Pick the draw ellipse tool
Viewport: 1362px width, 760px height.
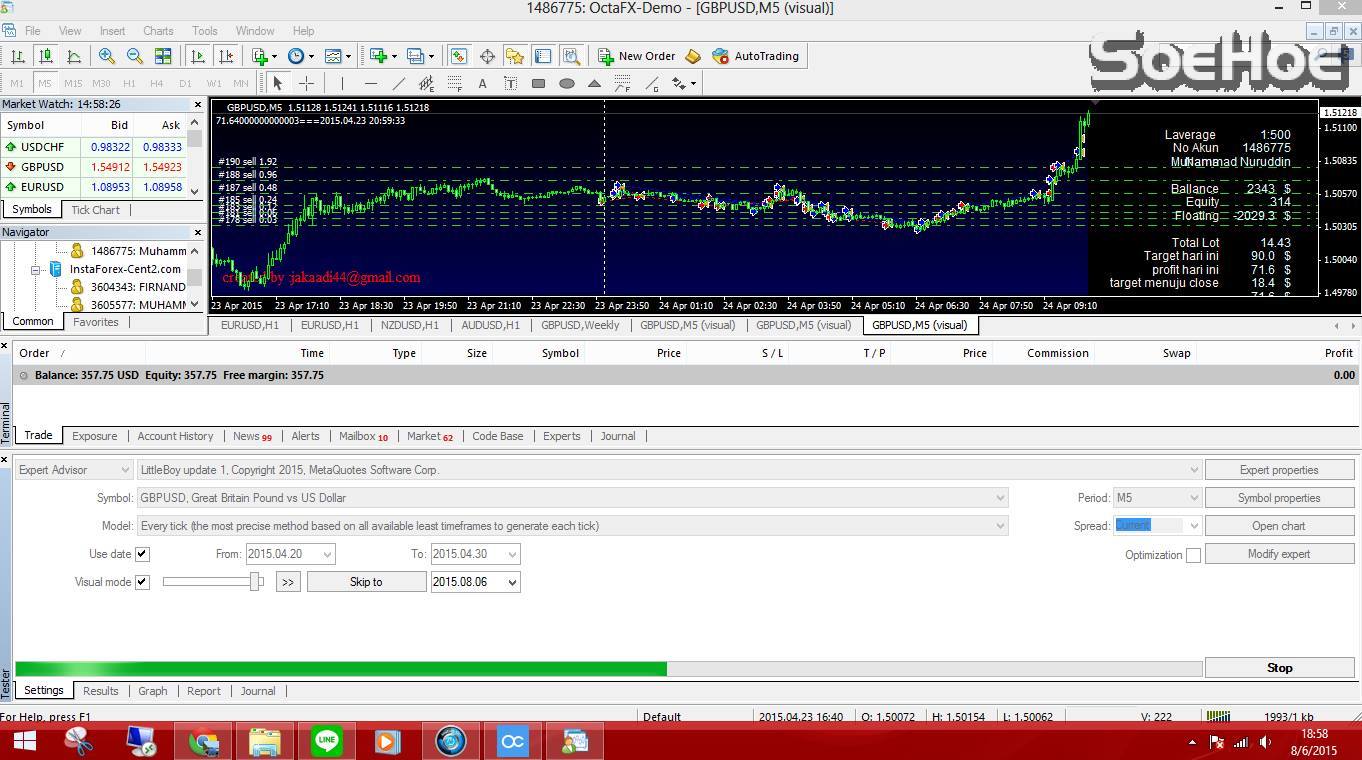566,83
